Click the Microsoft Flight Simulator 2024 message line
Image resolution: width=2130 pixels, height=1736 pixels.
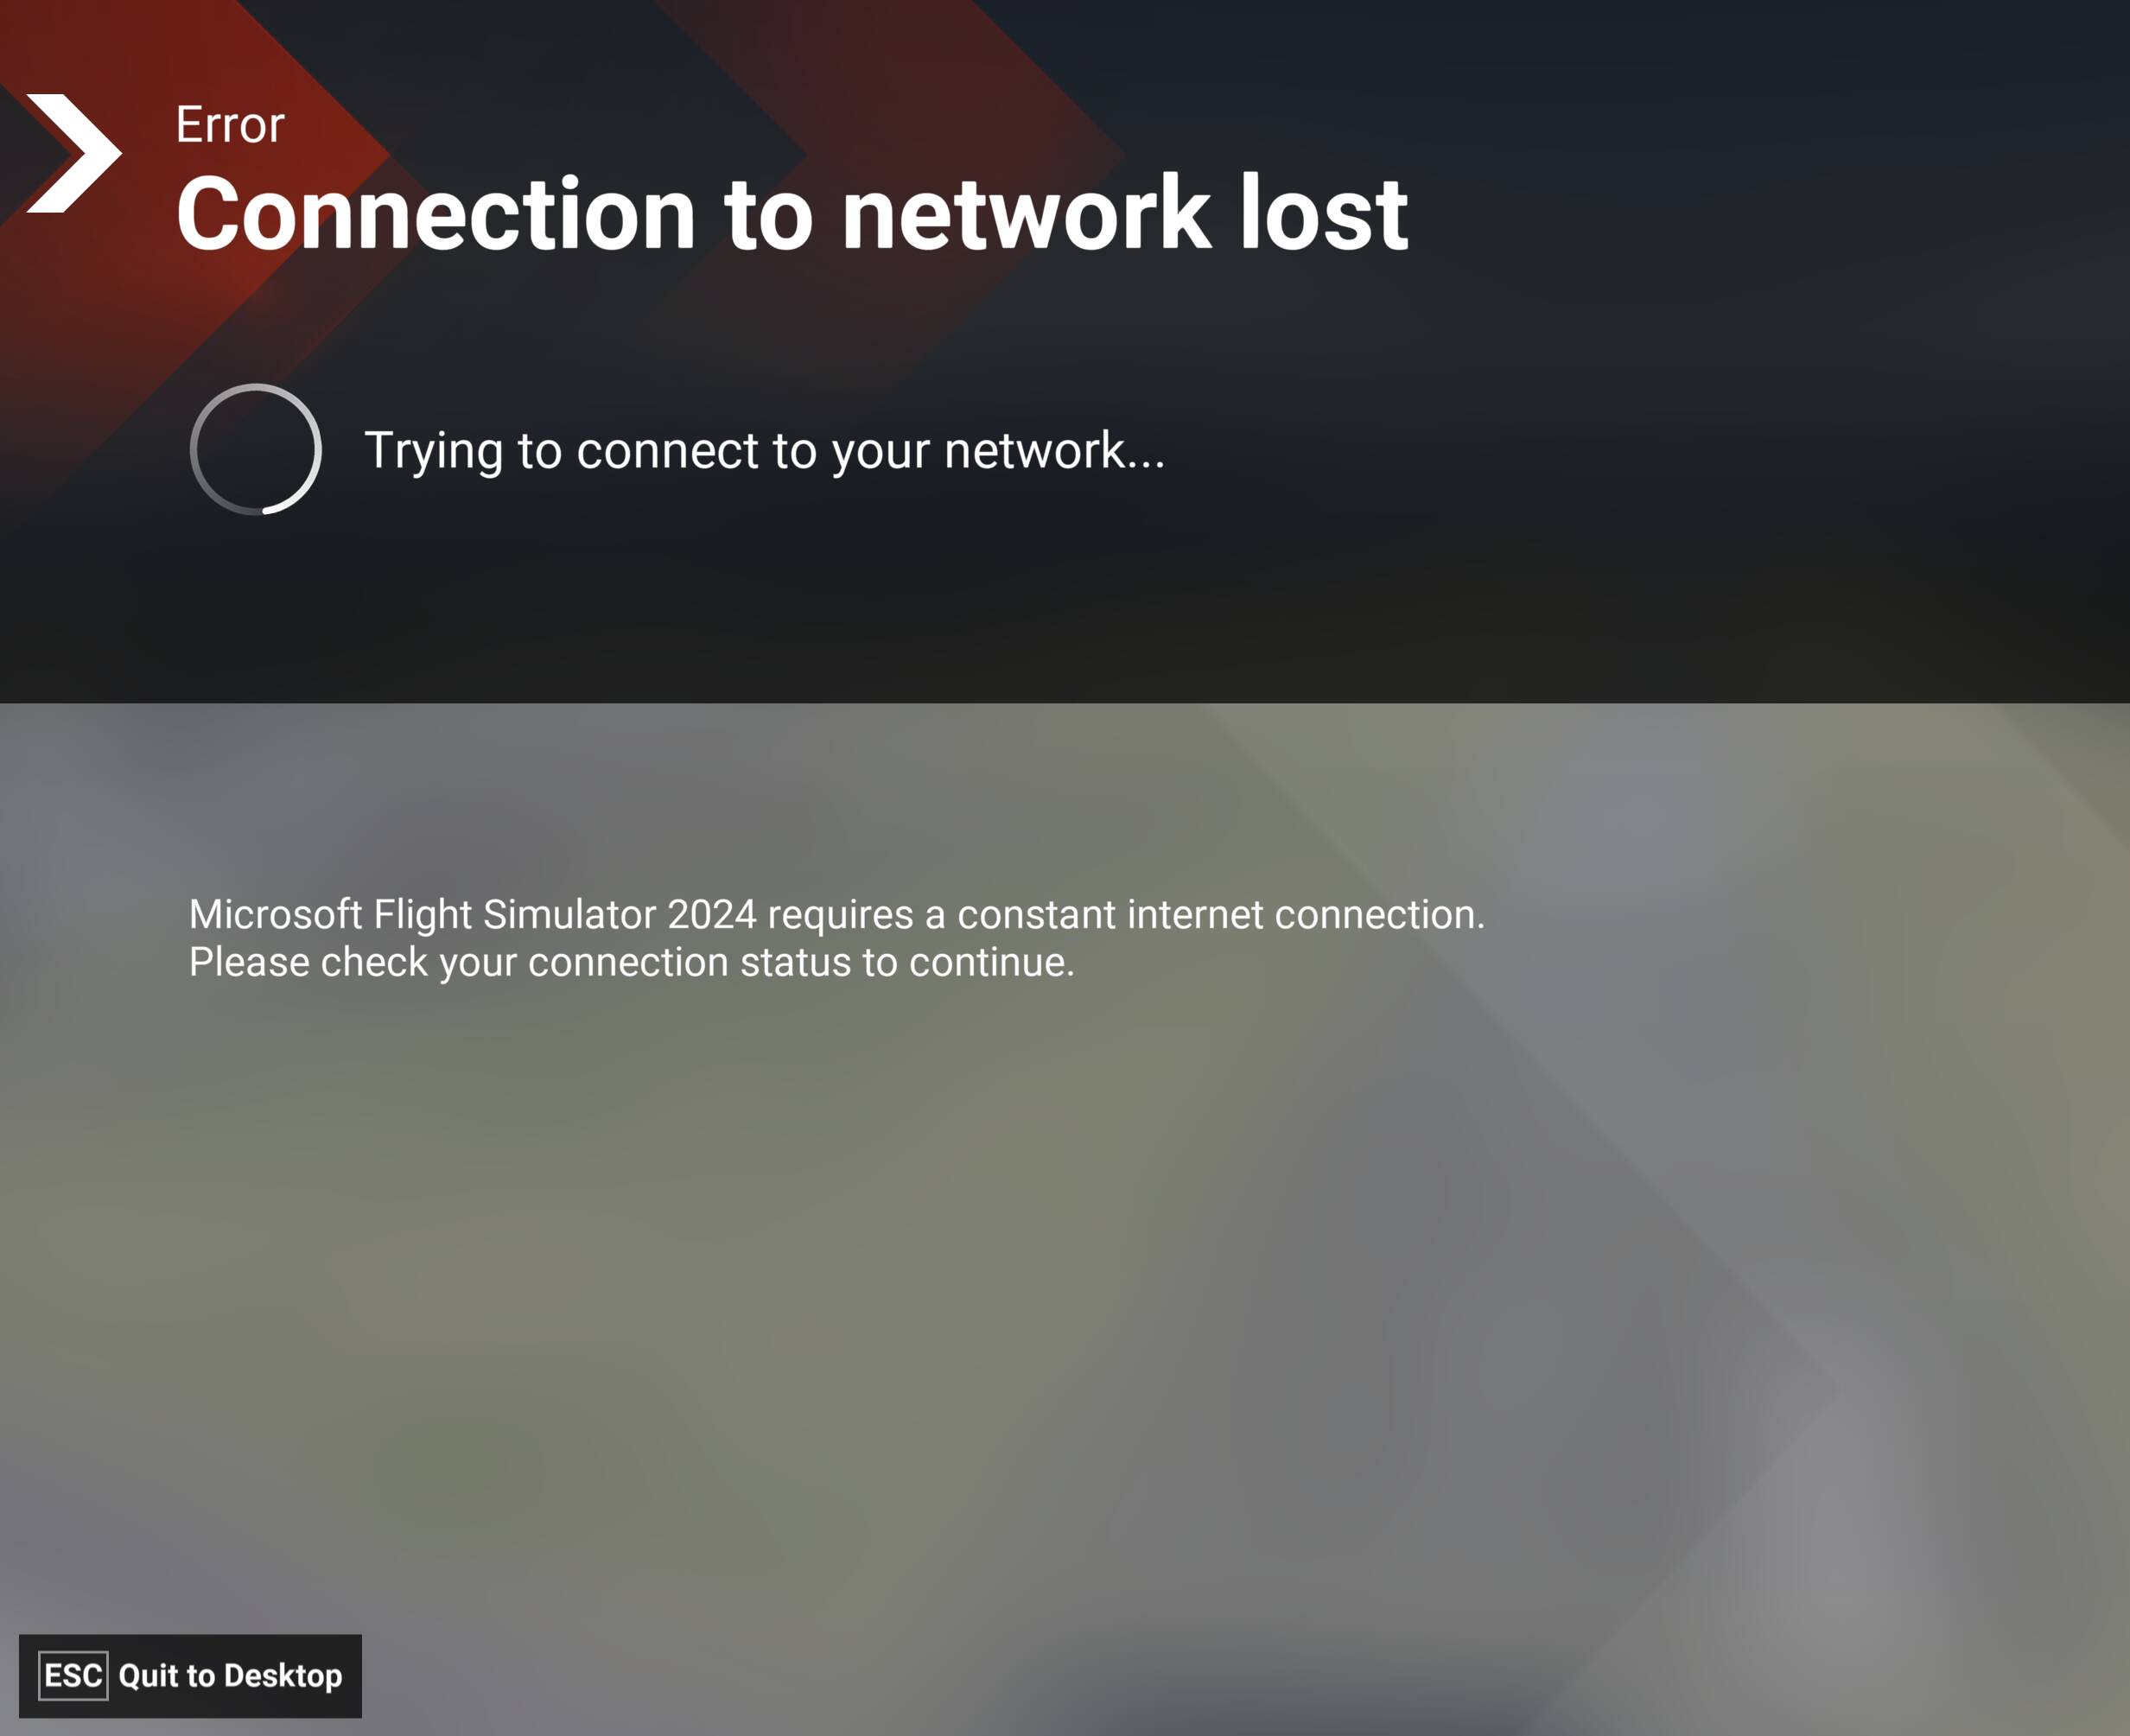(837, 914)
